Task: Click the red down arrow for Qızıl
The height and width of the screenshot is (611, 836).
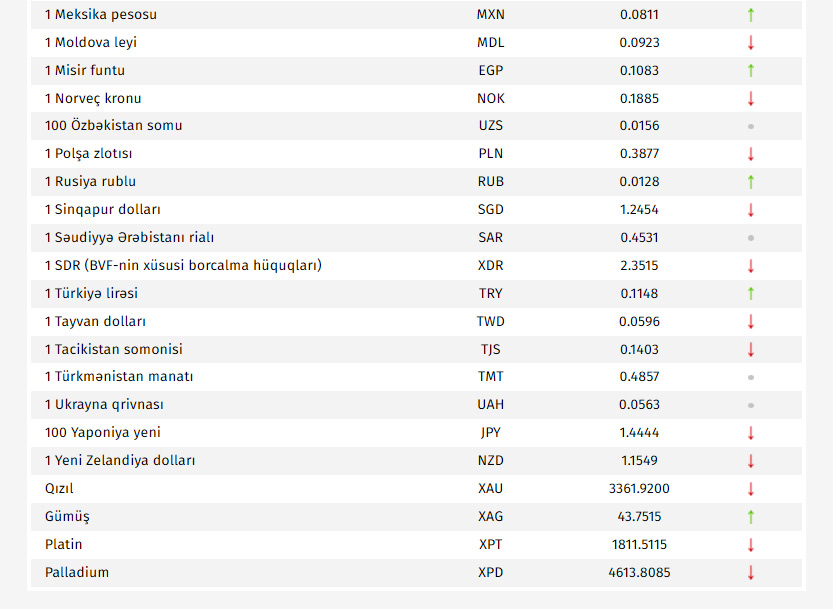Action: 750,489
